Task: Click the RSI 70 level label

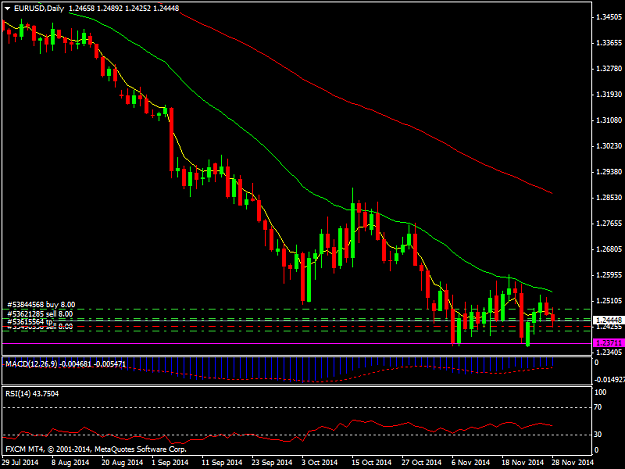Action: [598, 407]
